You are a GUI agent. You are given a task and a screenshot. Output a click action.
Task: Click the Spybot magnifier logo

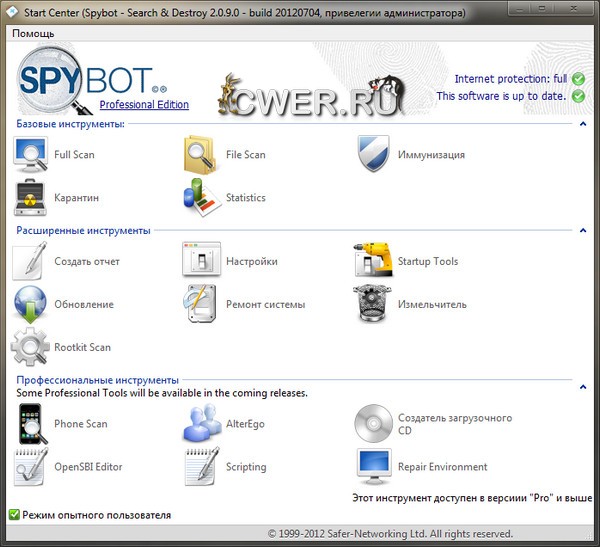[x=54, y=80]
